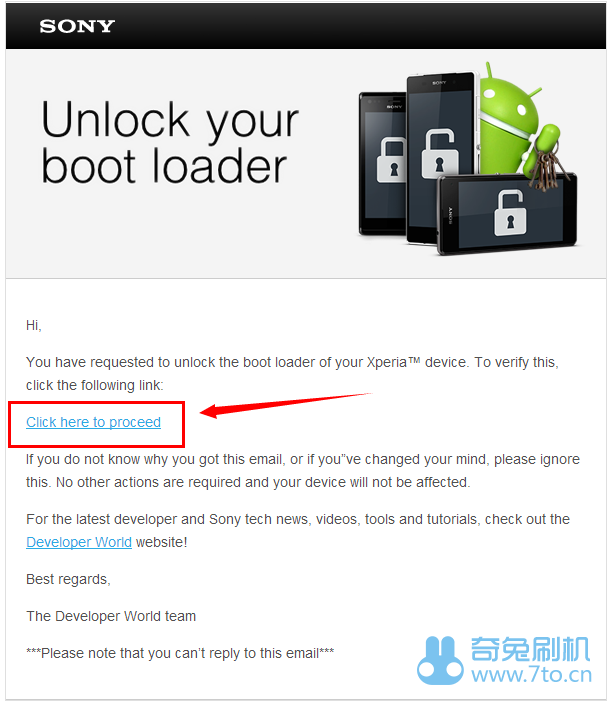The height and width of the screenshot is (704, 610).
Task: Click the padlock on the left phone
Action: pyautogui.click(x=391, y=160)
